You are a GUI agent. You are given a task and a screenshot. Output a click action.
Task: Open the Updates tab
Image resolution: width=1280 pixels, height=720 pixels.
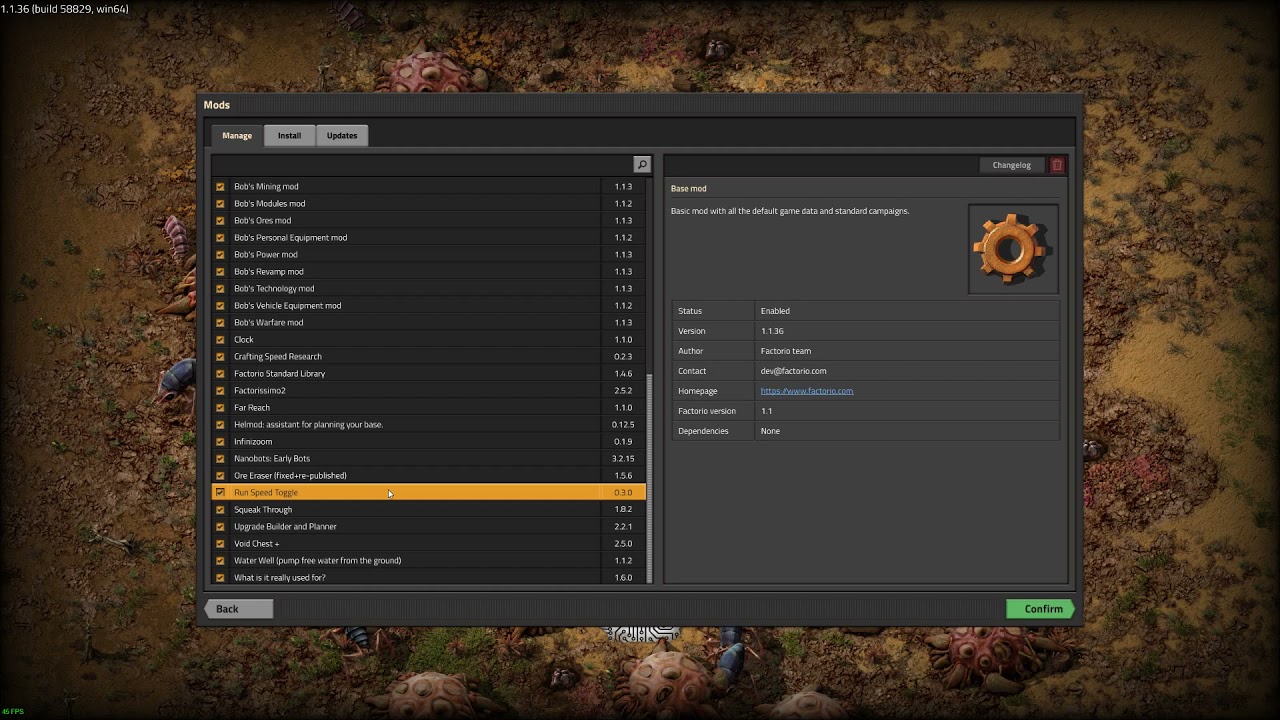click(x=342, y=135)
